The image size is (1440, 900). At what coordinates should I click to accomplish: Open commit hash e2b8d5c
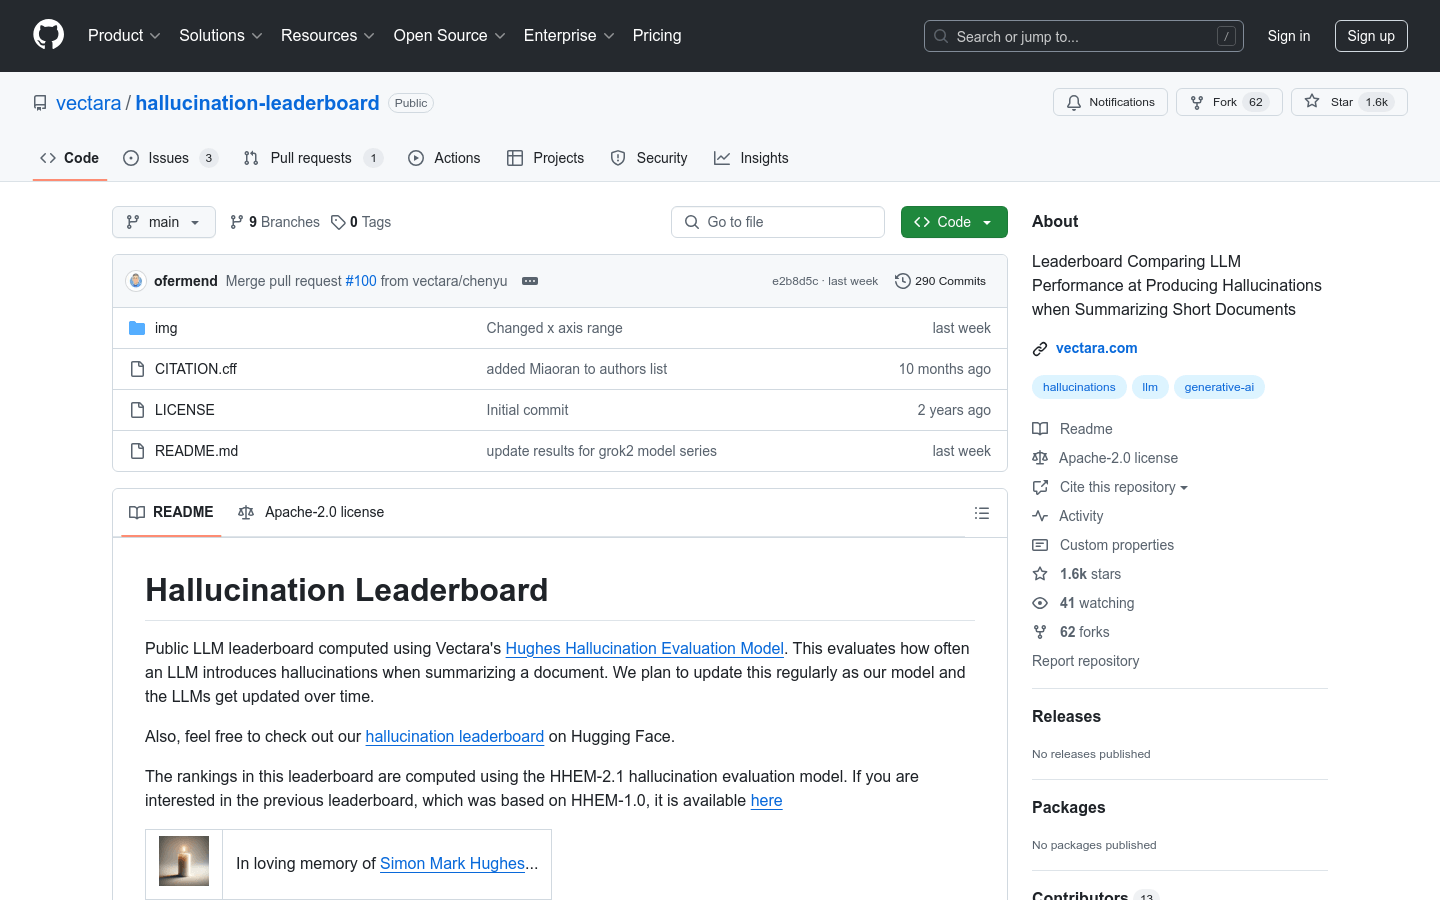[x=795, y=281]
